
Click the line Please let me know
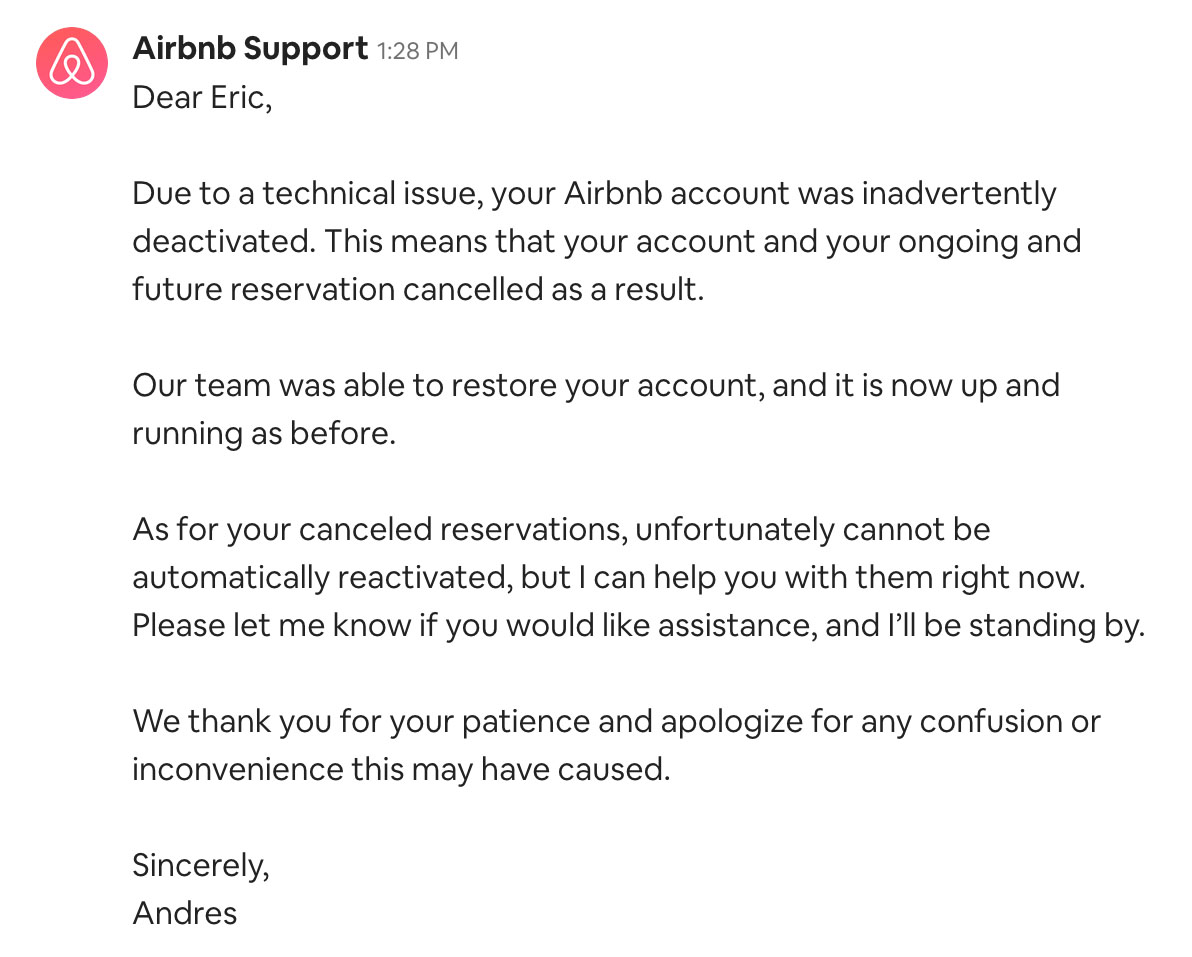point(639,626)
